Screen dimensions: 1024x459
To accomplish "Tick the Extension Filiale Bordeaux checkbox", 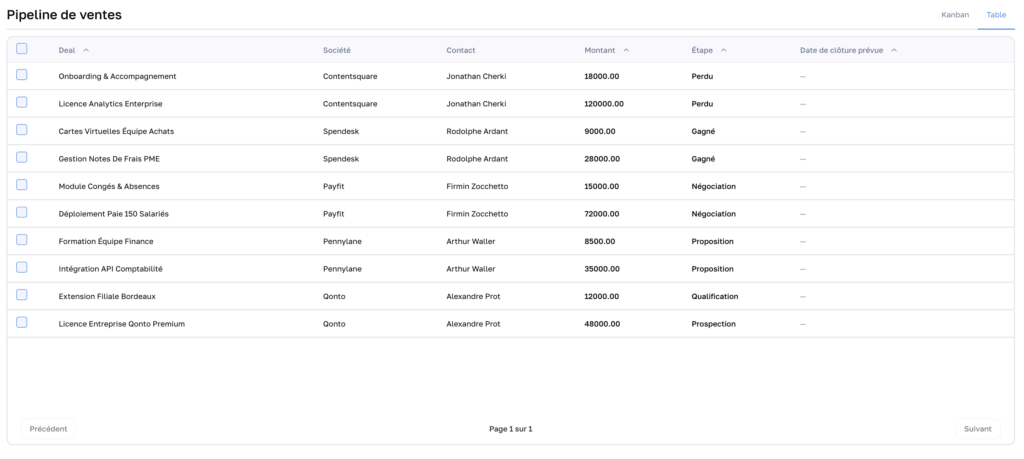I will click(22, 295).
